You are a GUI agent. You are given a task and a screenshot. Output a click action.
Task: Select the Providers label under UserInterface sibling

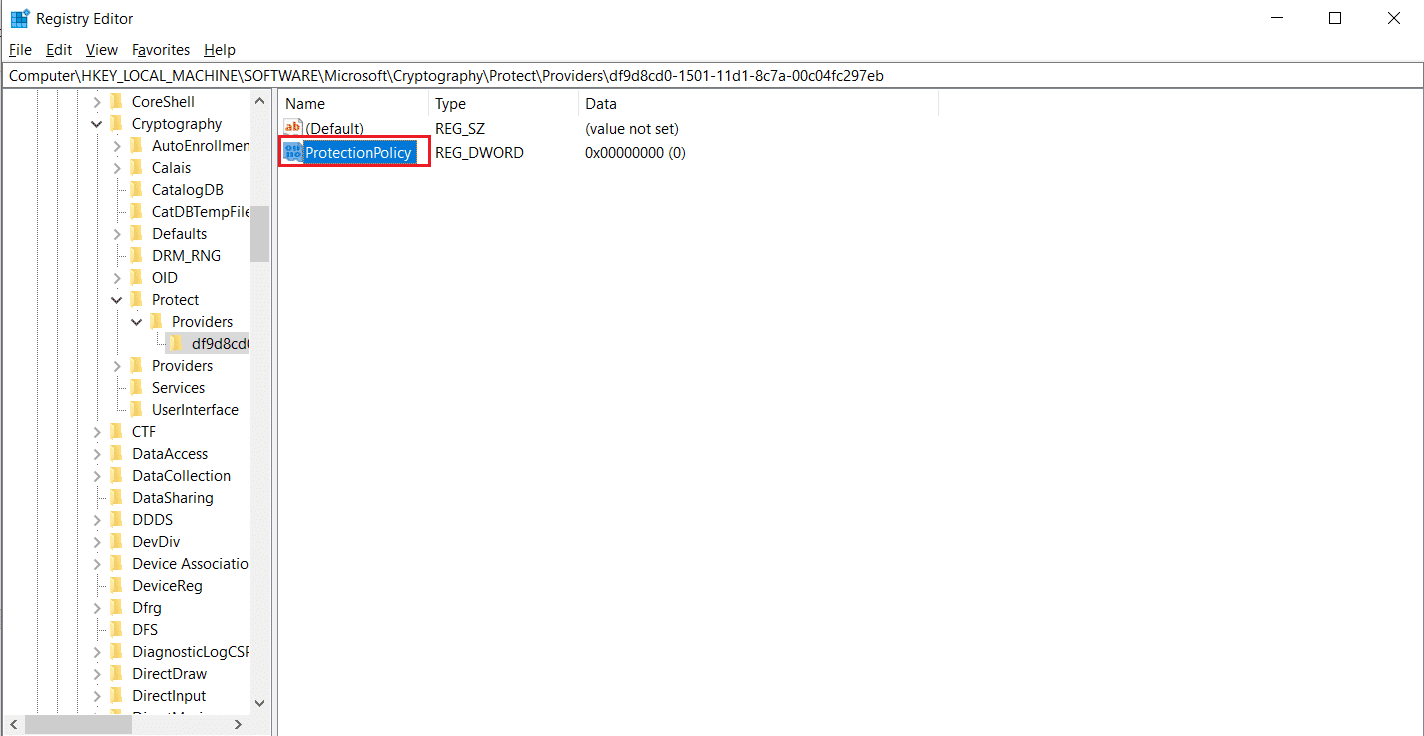(182, 366)
